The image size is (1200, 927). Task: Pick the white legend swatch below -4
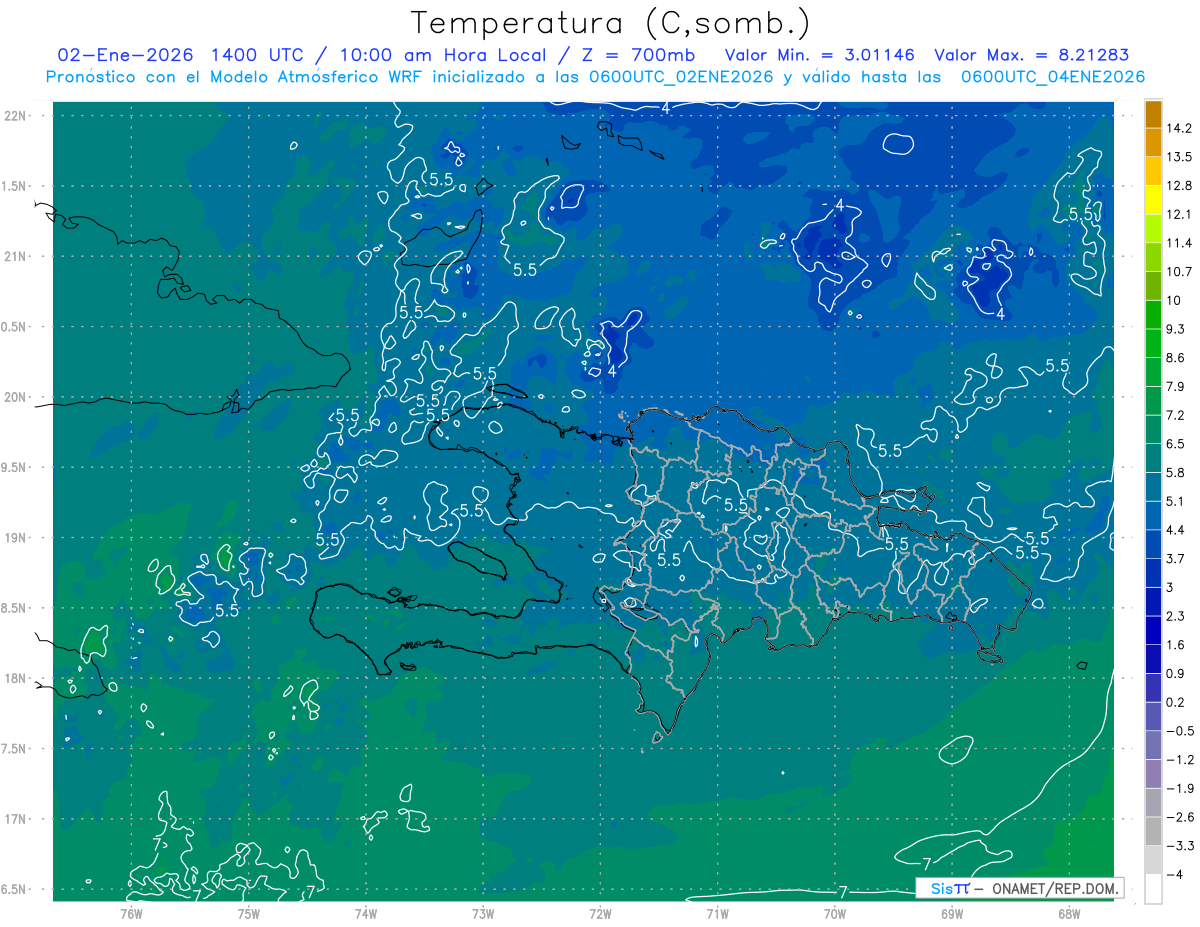point(1153,889)
